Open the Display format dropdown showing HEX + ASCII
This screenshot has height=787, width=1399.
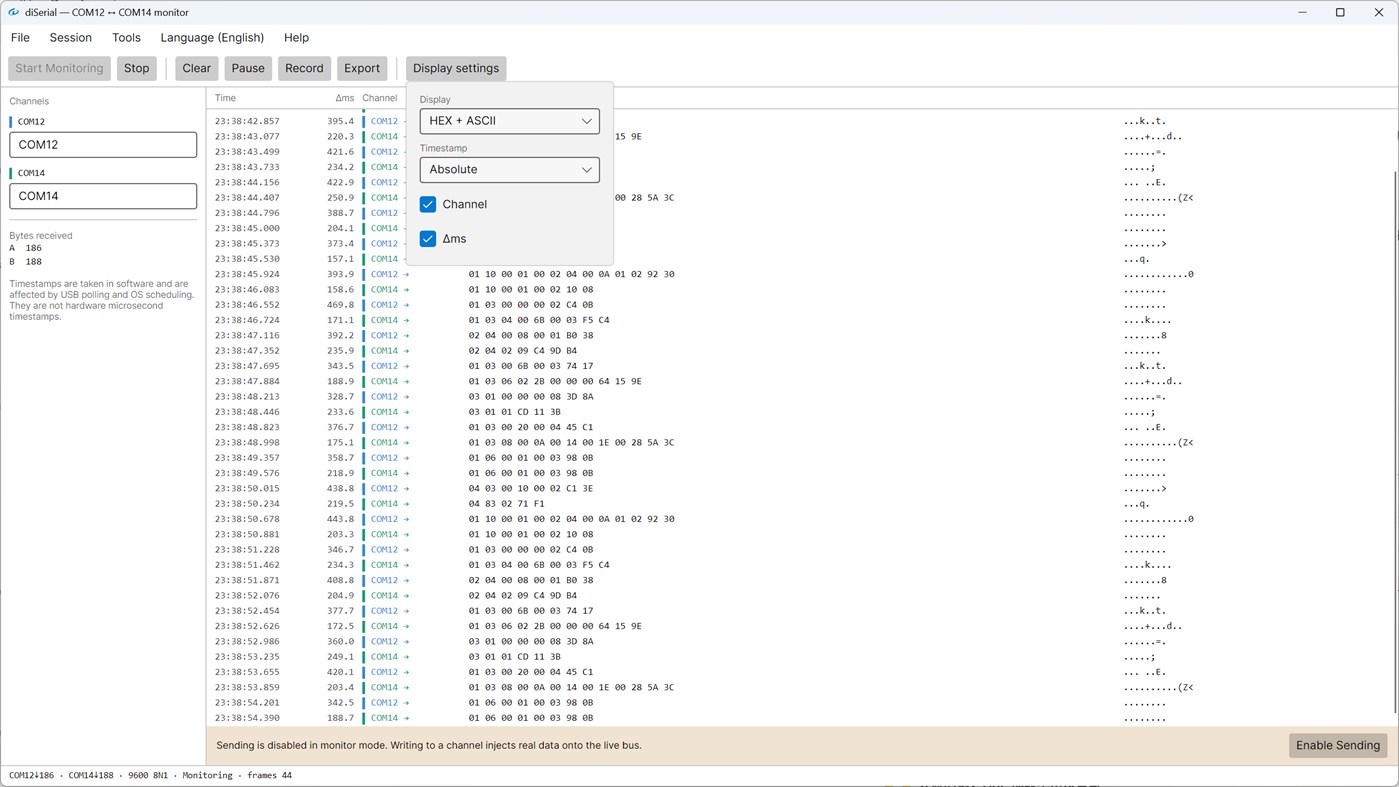pos(510,121)
